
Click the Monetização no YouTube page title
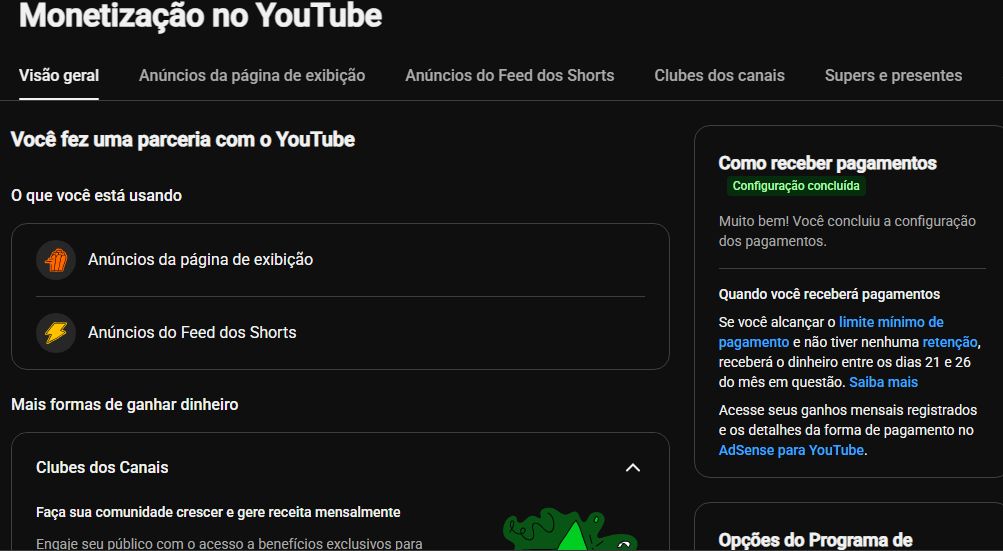point(200,15)
